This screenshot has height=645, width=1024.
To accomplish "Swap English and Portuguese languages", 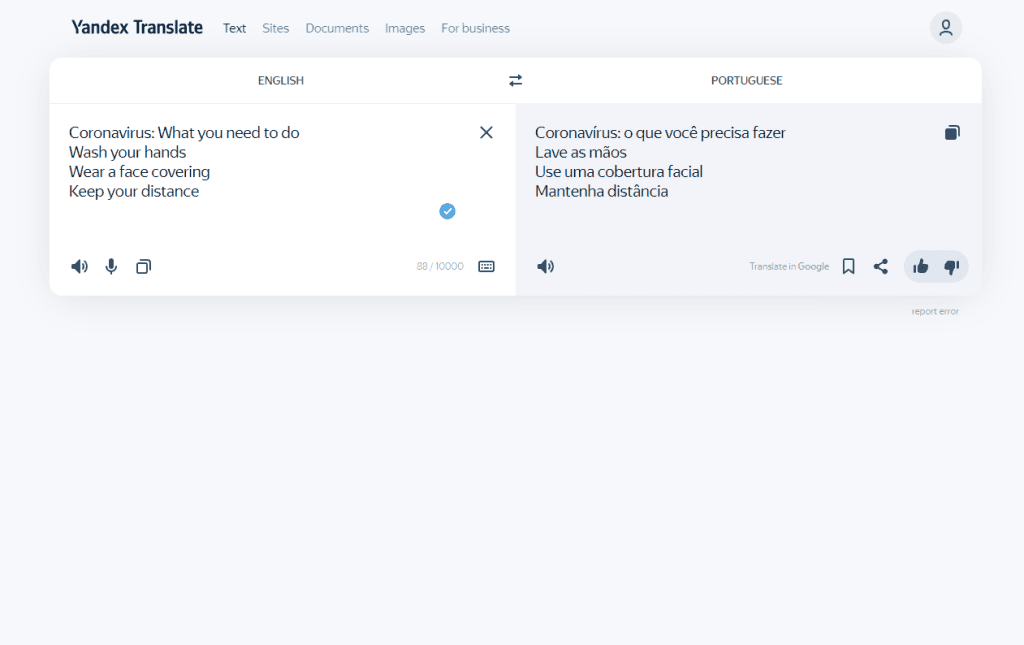I will 515,80.
